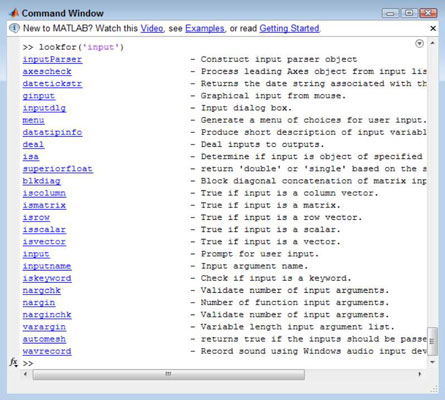
Task: Close the Command Window with red X
Action: pyautogui.click(x=428, y=13)
